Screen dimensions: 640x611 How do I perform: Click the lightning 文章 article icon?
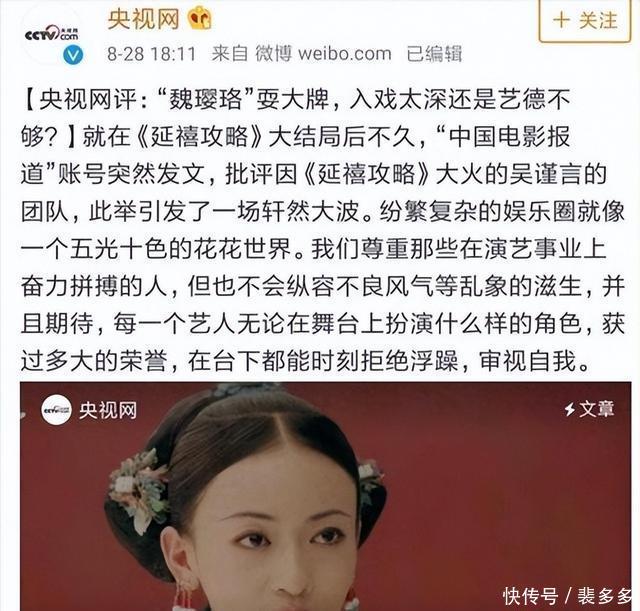589,409
